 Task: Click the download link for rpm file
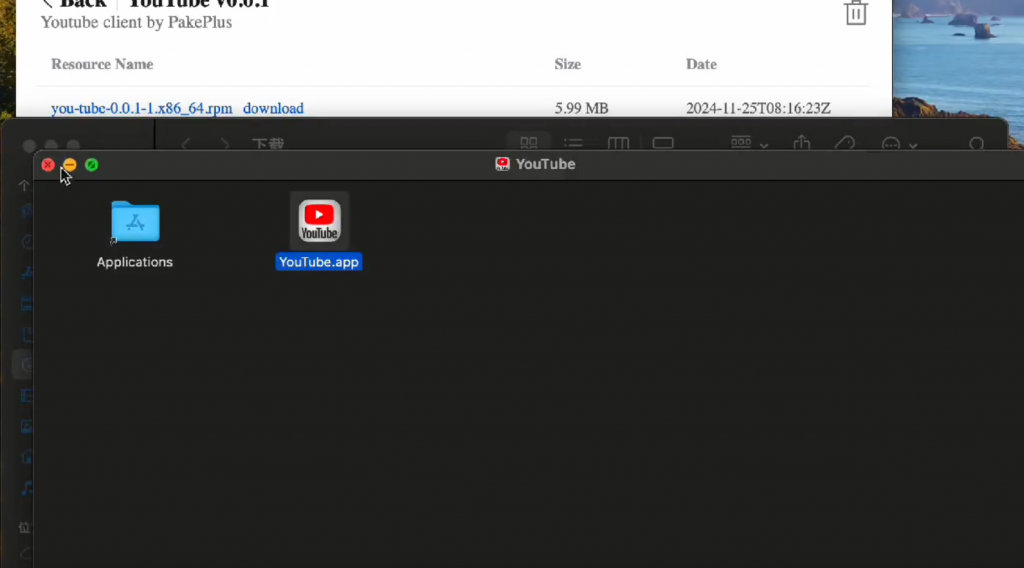click(273, 108)
